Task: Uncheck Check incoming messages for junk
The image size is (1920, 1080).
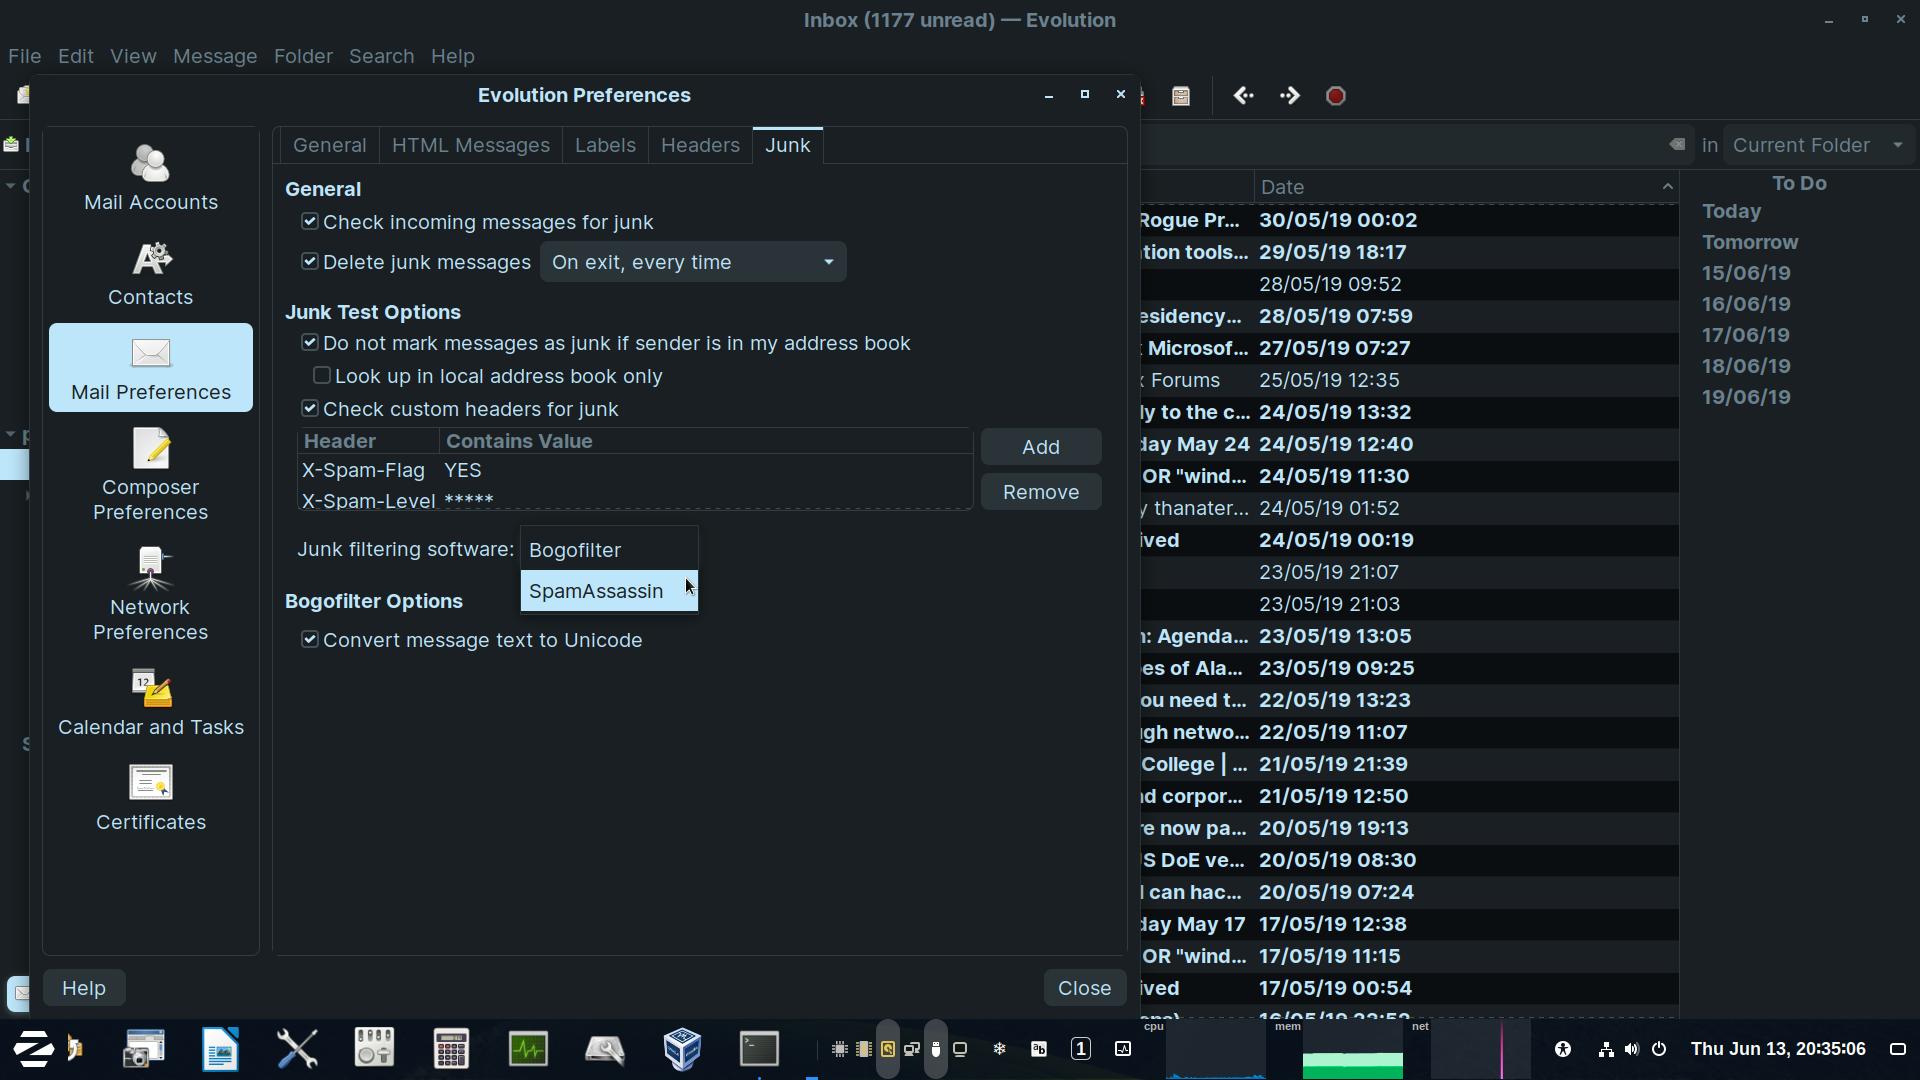Action: point(310,222)
